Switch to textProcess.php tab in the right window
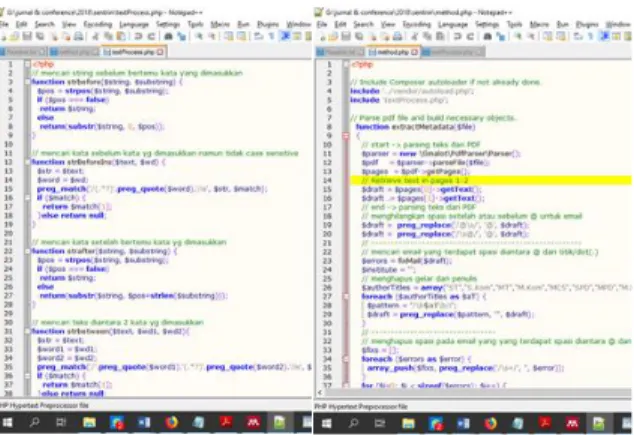Screen dimensions: 634x435 click(x=453, y=52)
